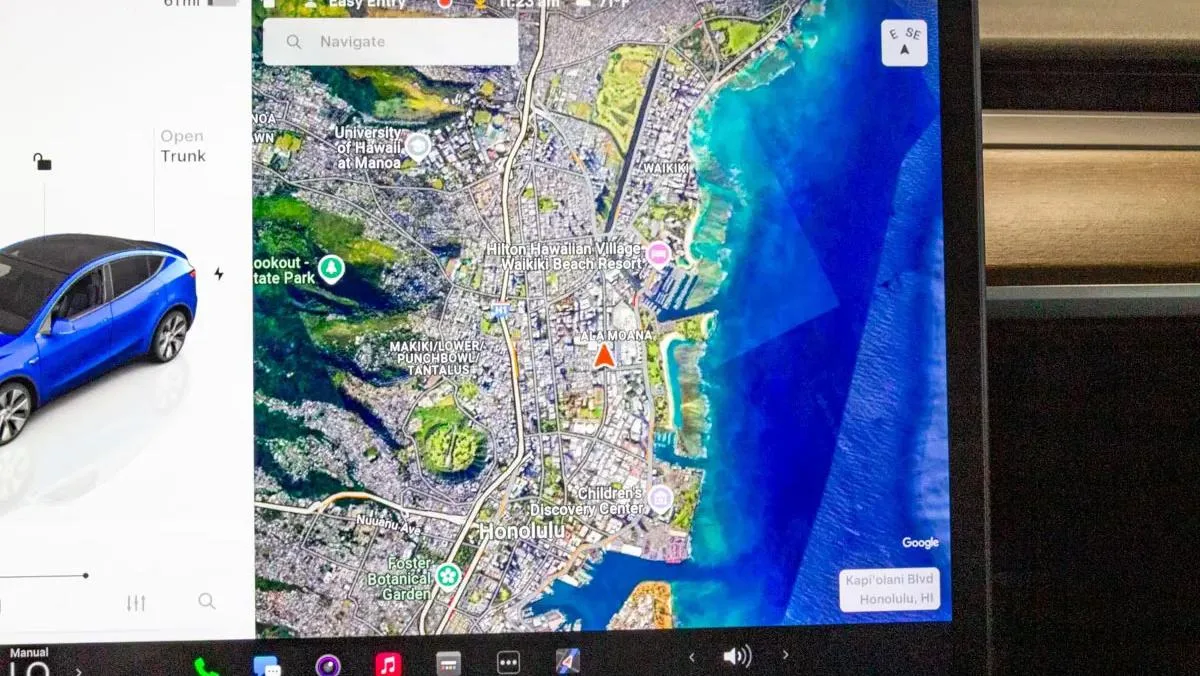Tap the speaker volume icon
Viewport: 1200px width, 676px height.
click(737, 656)
